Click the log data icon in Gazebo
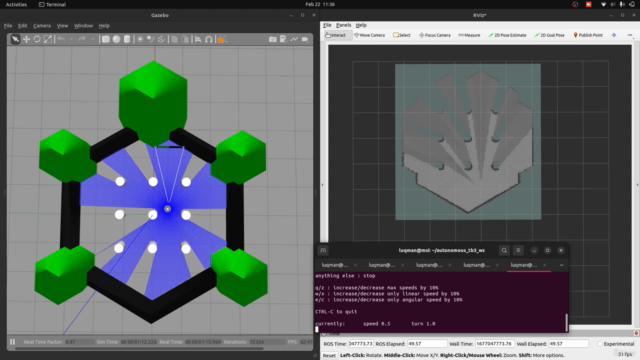The image size is (640, 360). pos(283,39)
